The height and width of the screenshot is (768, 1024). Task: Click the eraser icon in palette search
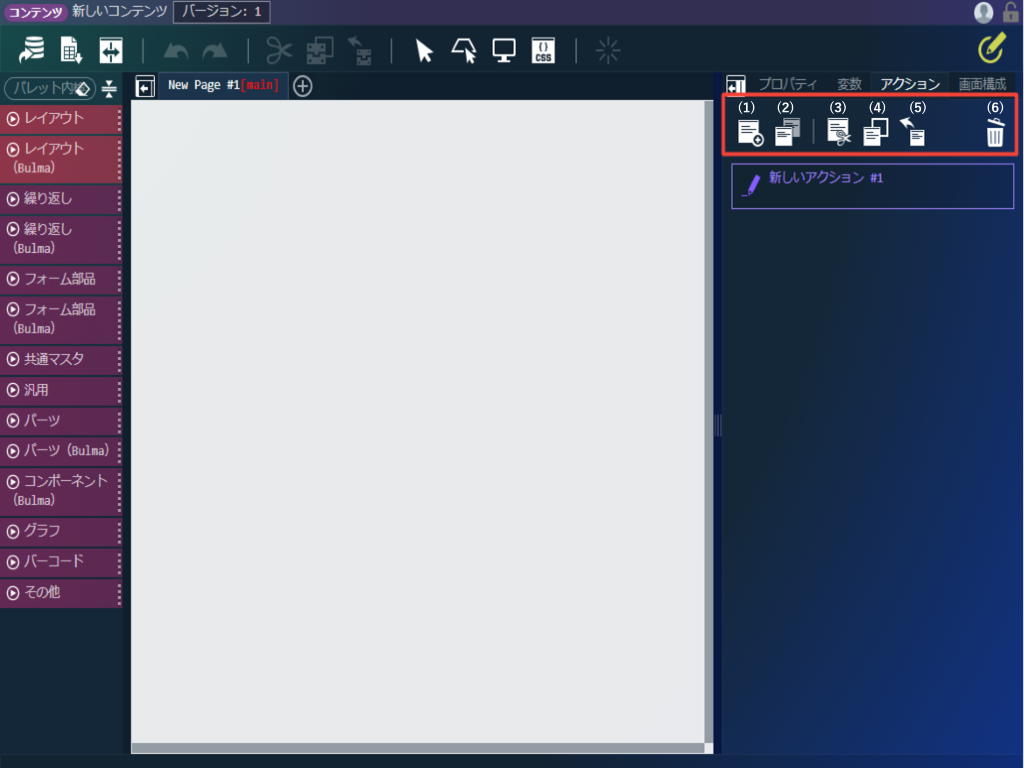point(82,89)
